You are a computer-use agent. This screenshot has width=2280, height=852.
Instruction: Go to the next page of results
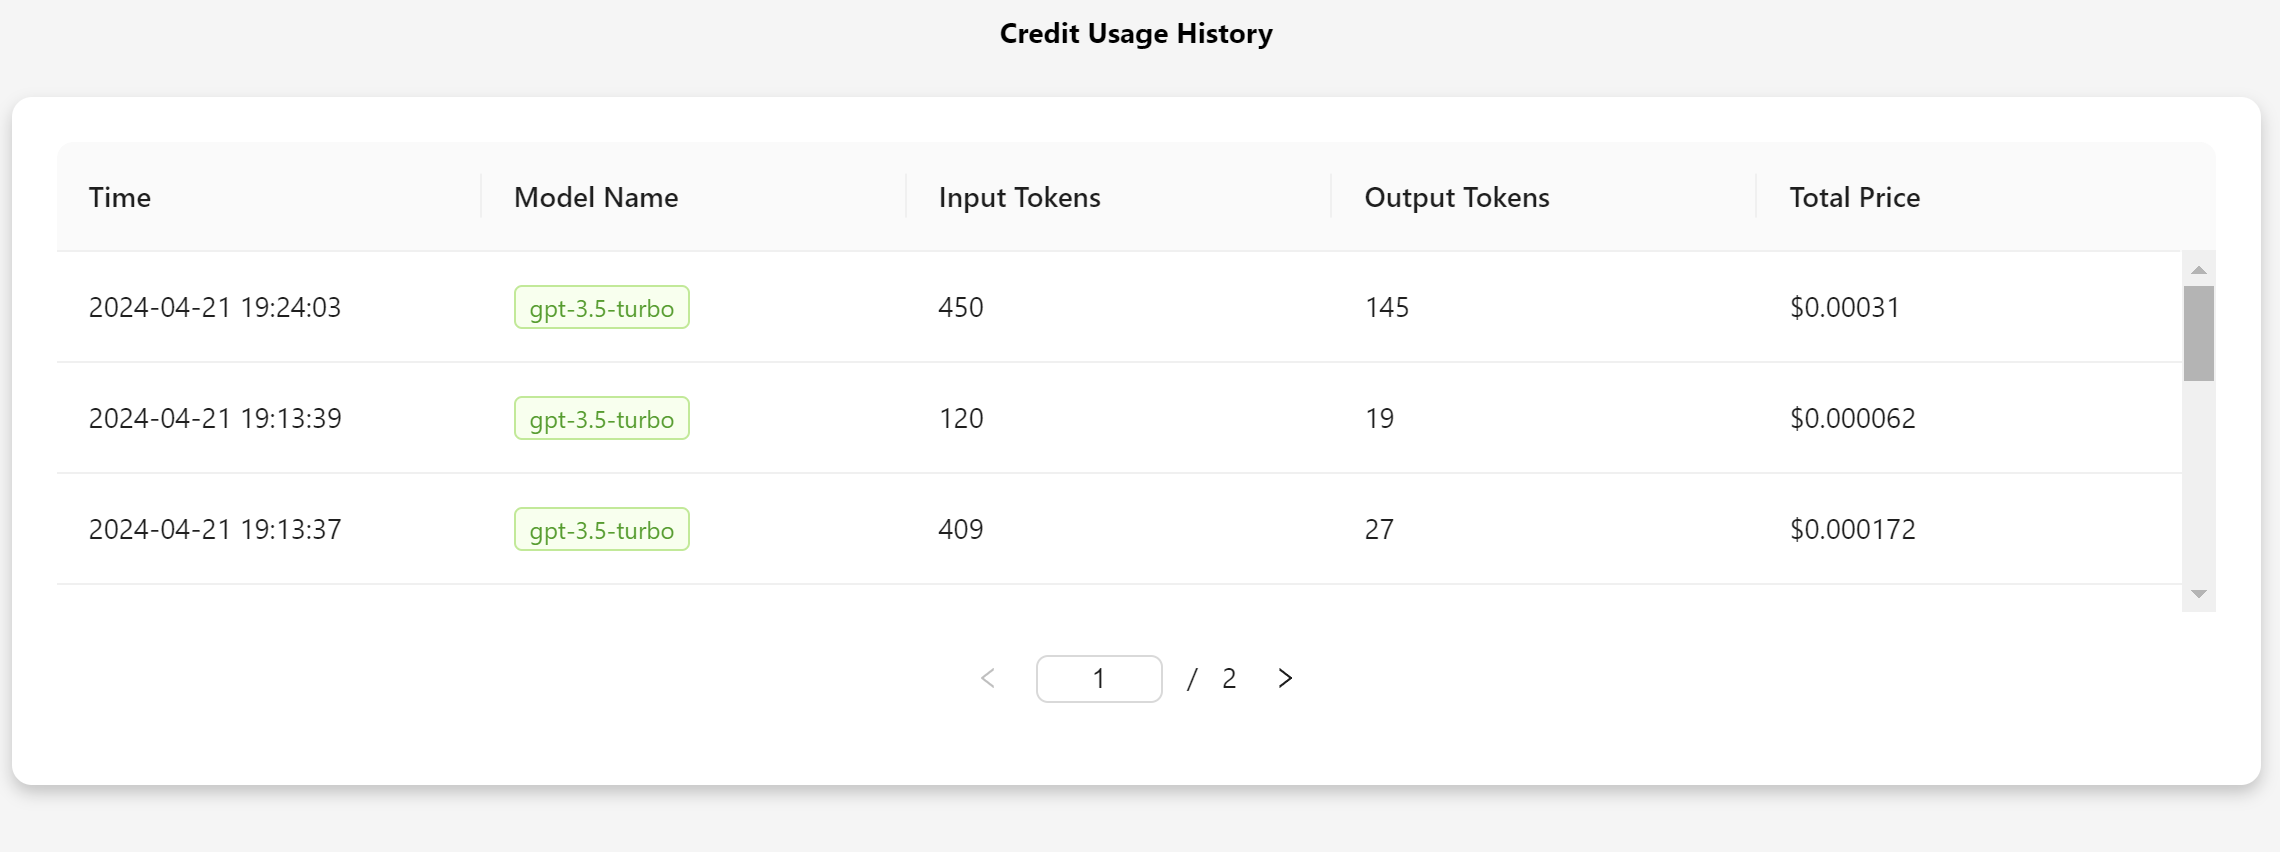coord(1285,679)
